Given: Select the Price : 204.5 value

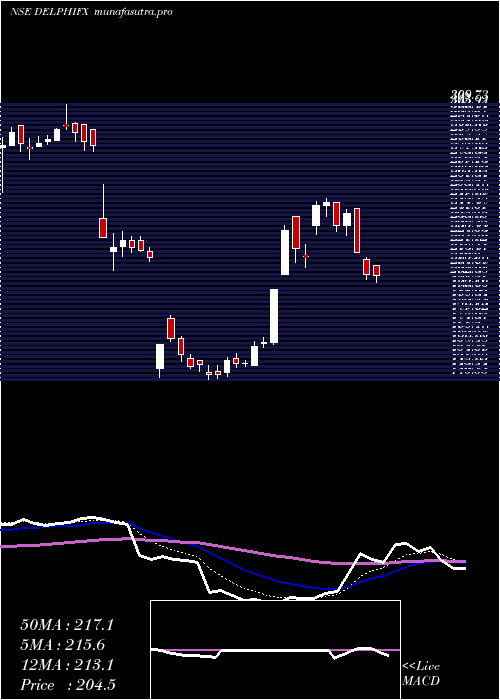Looking at the screenshot, I should pyautogui.click(x=68, y=685).
